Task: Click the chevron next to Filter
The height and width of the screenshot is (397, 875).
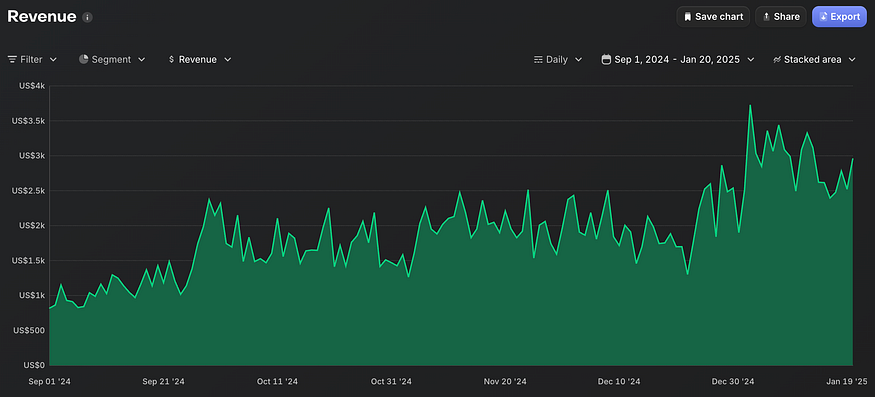Action: pos(53,59)
